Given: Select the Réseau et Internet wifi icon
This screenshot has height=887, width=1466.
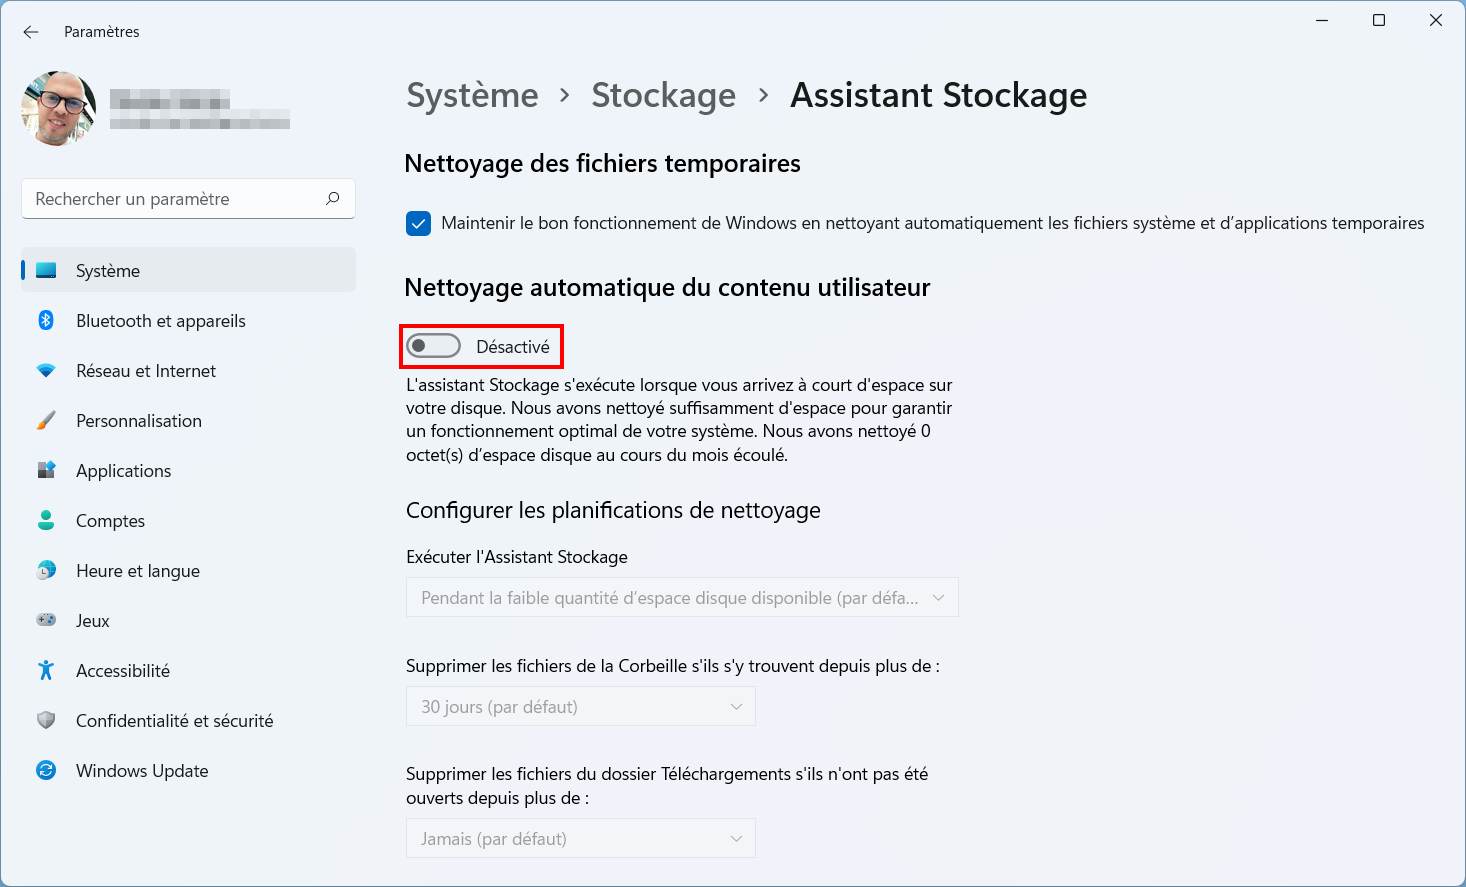Looking at the screenshot, I should (46, 371).
